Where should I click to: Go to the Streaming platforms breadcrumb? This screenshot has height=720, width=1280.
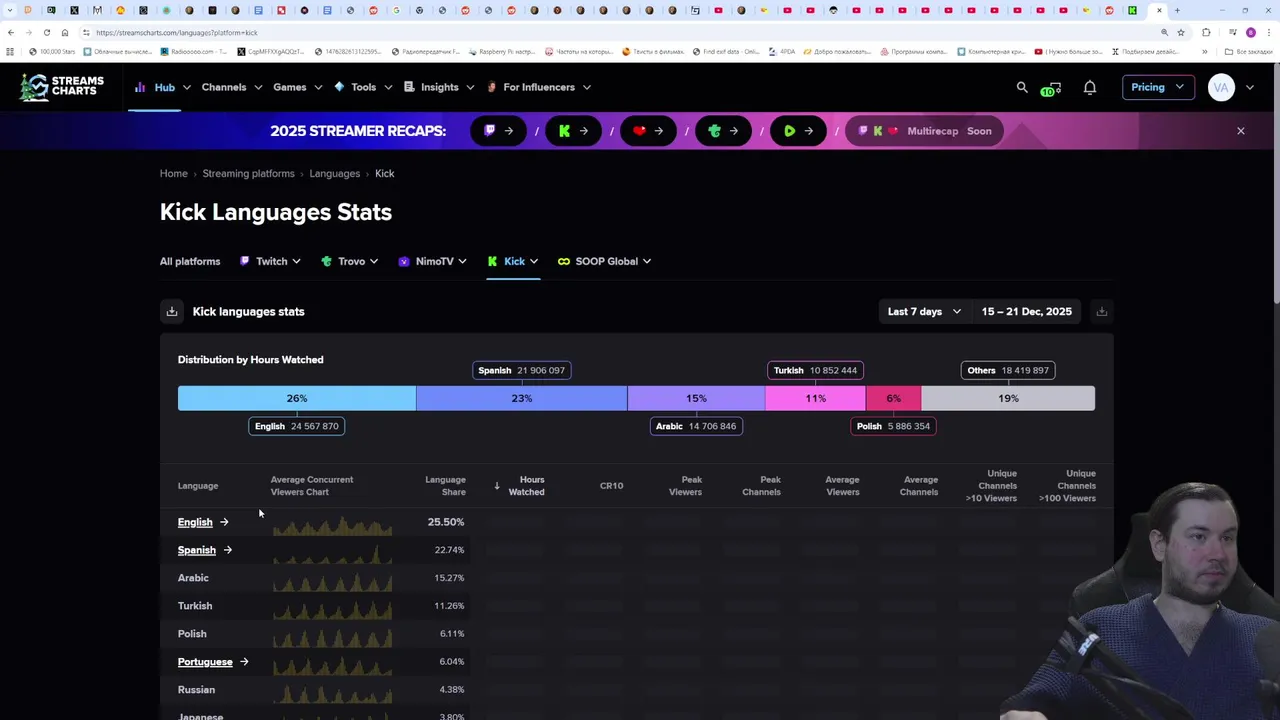point(248,174)
